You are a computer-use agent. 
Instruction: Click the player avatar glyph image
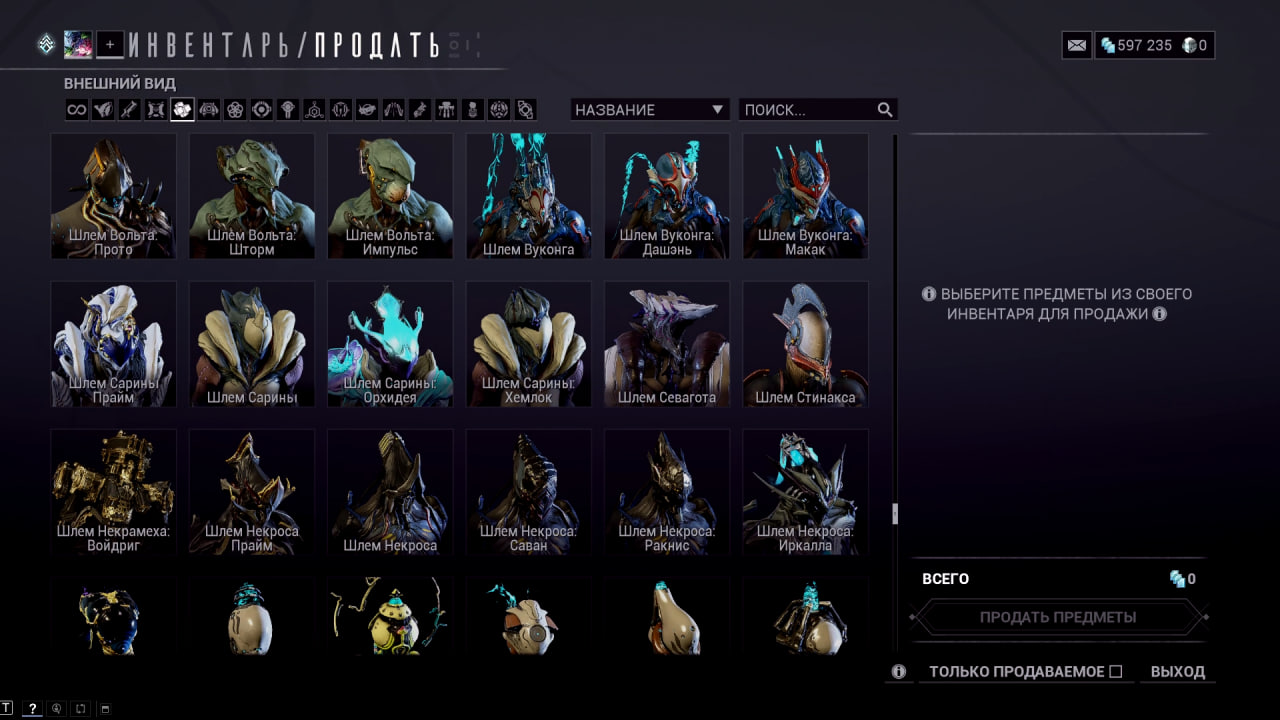click(78, 44)
